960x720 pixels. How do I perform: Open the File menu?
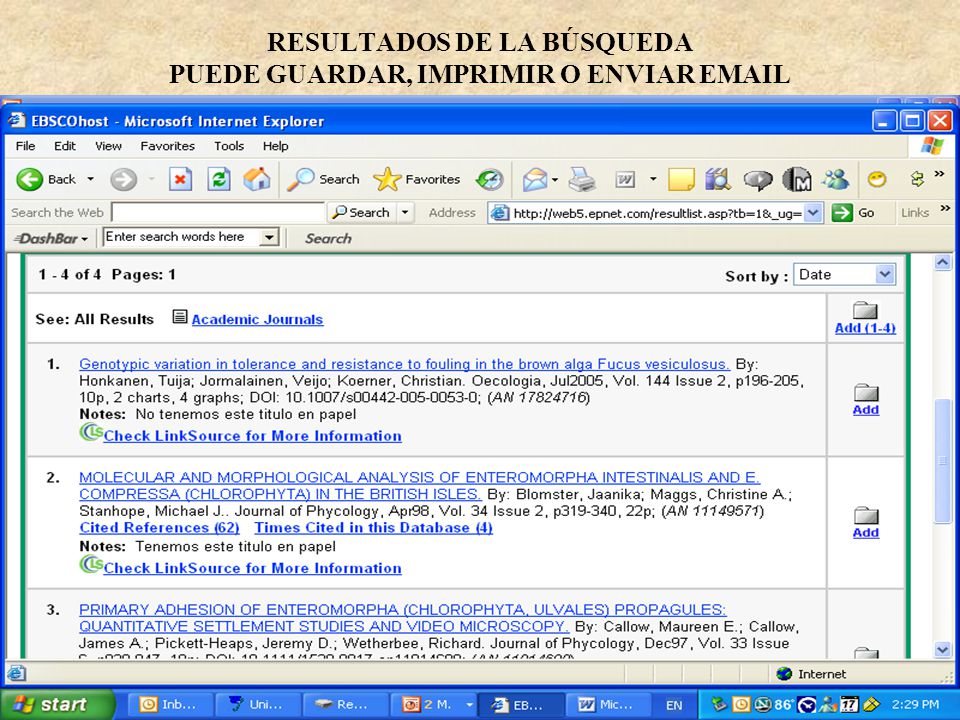[x=25, y=146]
